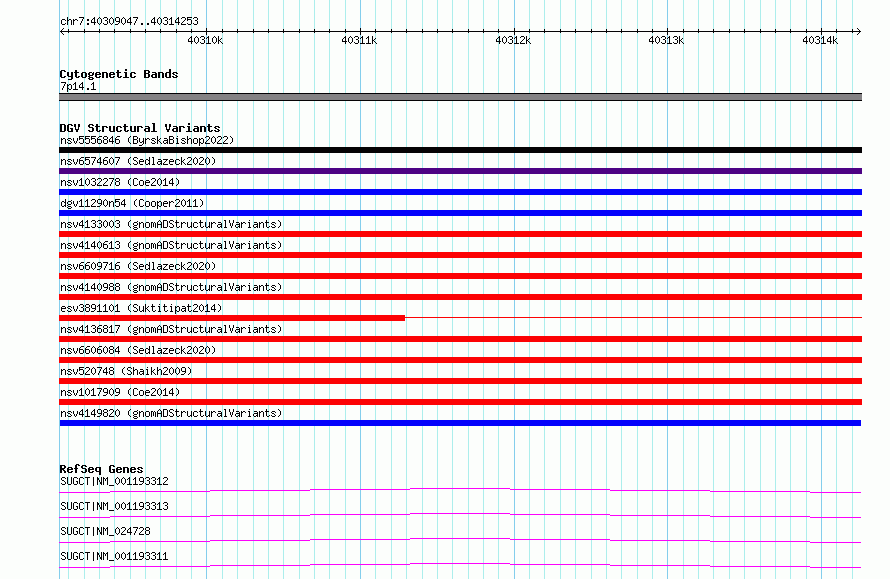Open the nsv520748 (Shaikh2009) label
This screenshot has width=890, height=579.
[x=126, y=371]
